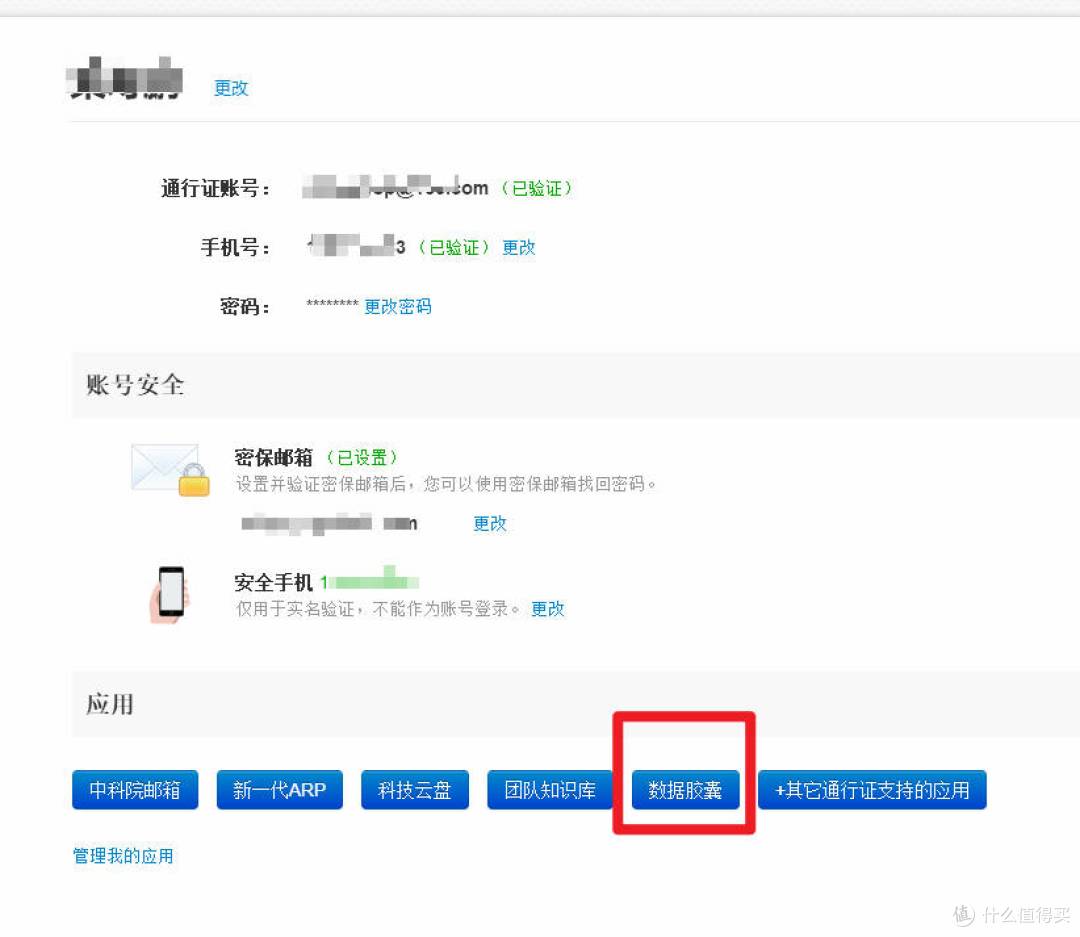Screen dimensions: 1080x937
Task: Click the envelope with lock icon
Action: [x=170, y=470]
